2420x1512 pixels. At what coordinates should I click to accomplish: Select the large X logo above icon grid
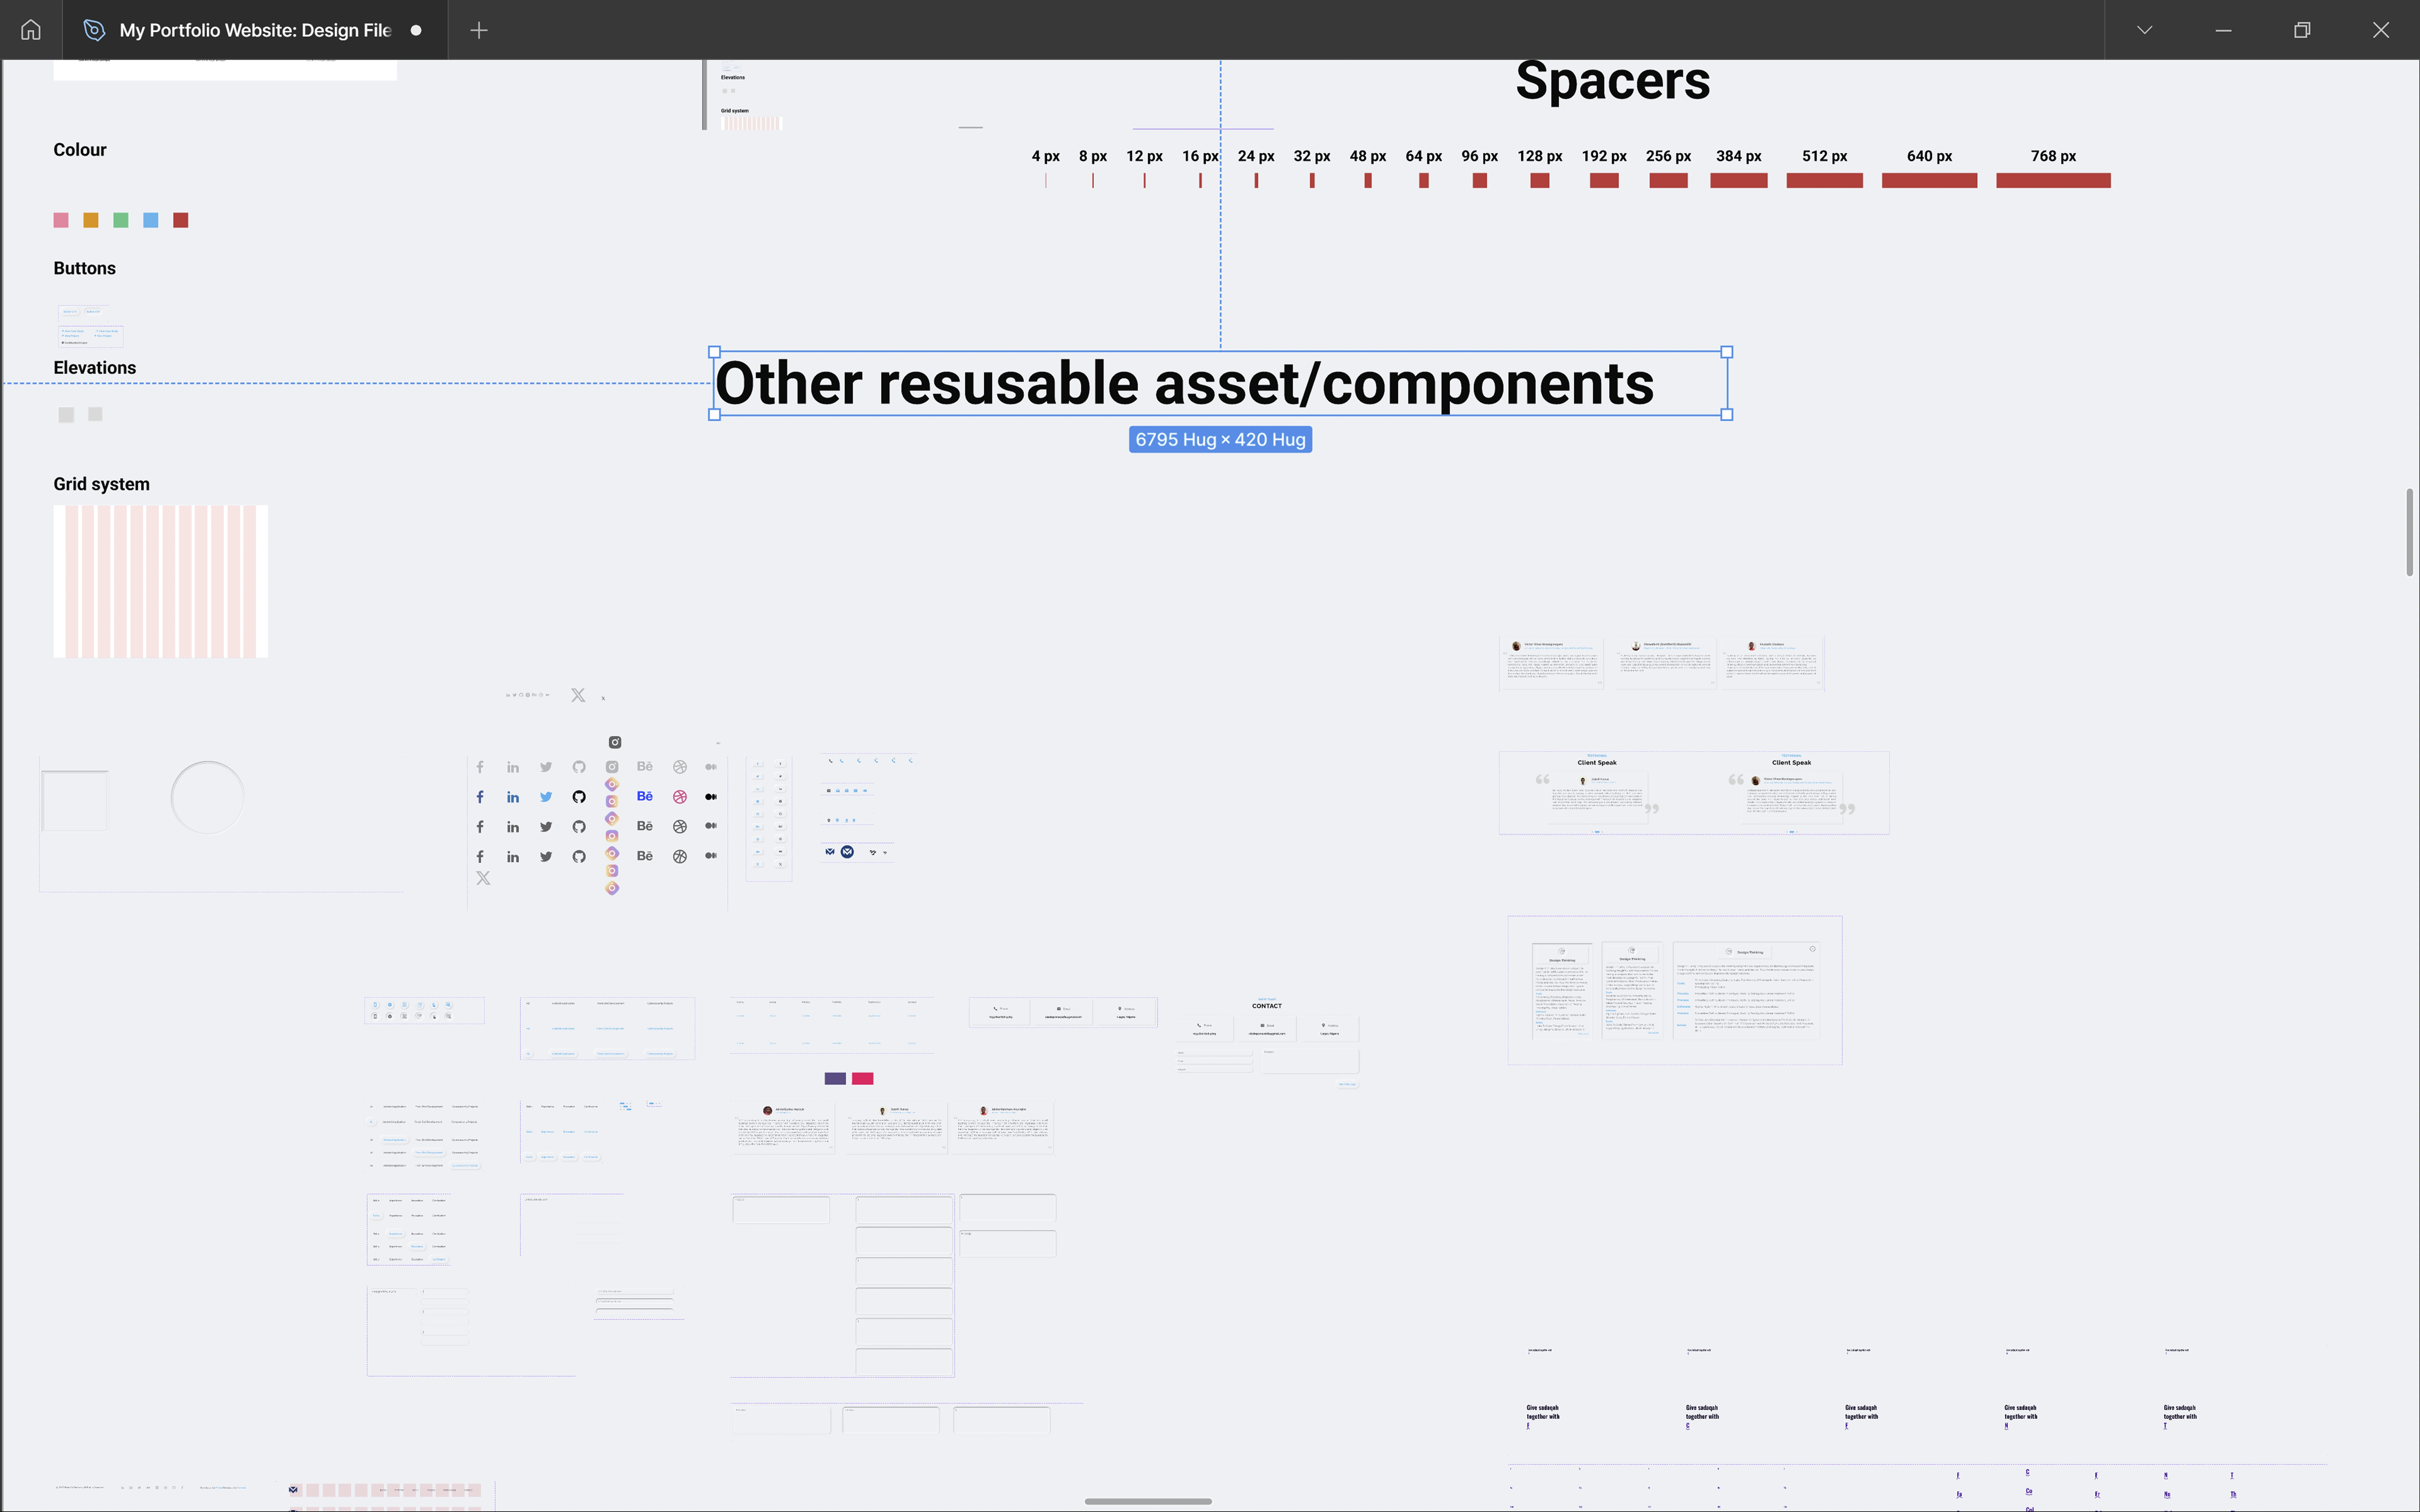pos(578,695)
